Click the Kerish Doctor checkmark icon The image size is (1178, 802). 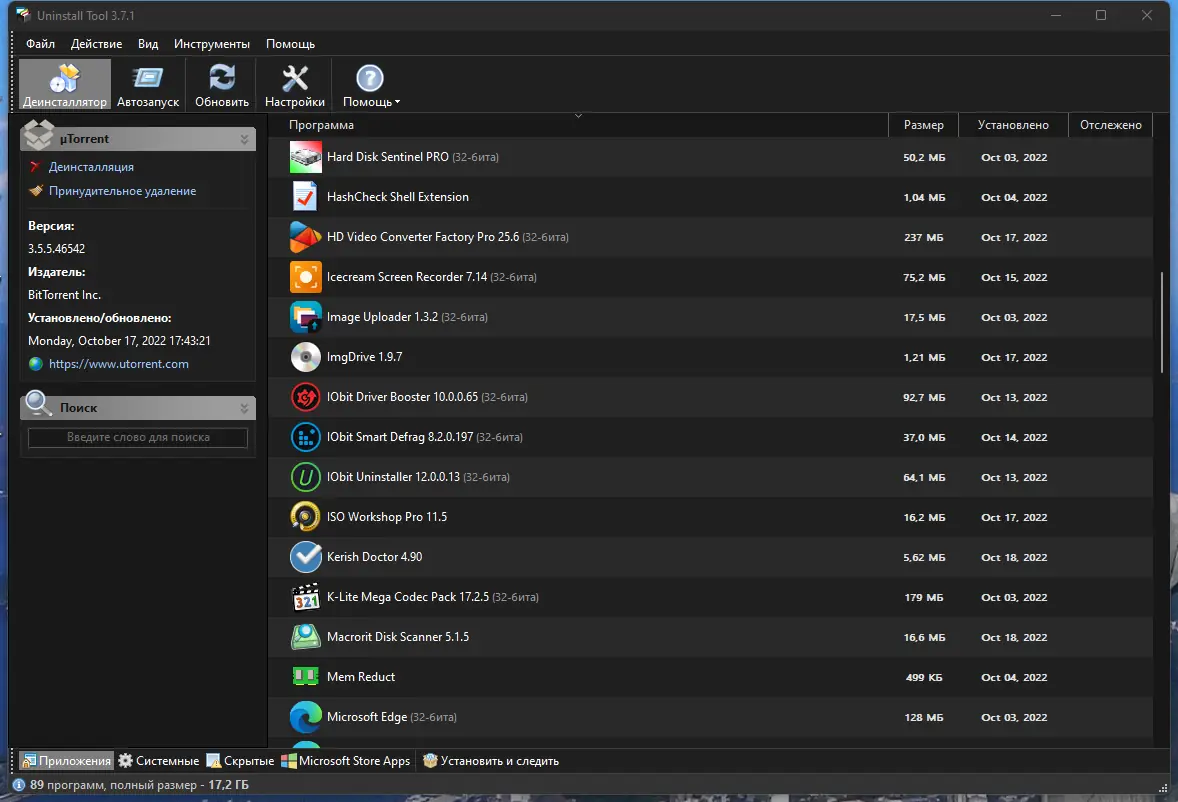coord(306,557)
